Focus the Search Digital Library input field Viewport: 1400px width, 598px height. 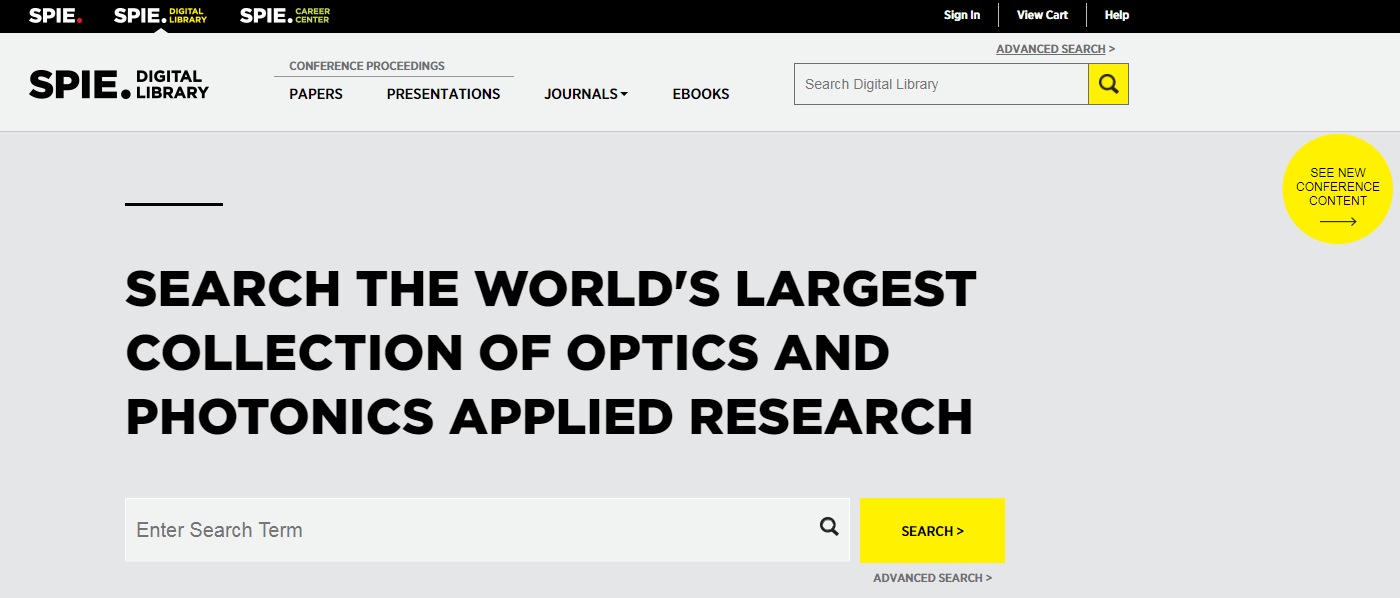click(941, 84)
